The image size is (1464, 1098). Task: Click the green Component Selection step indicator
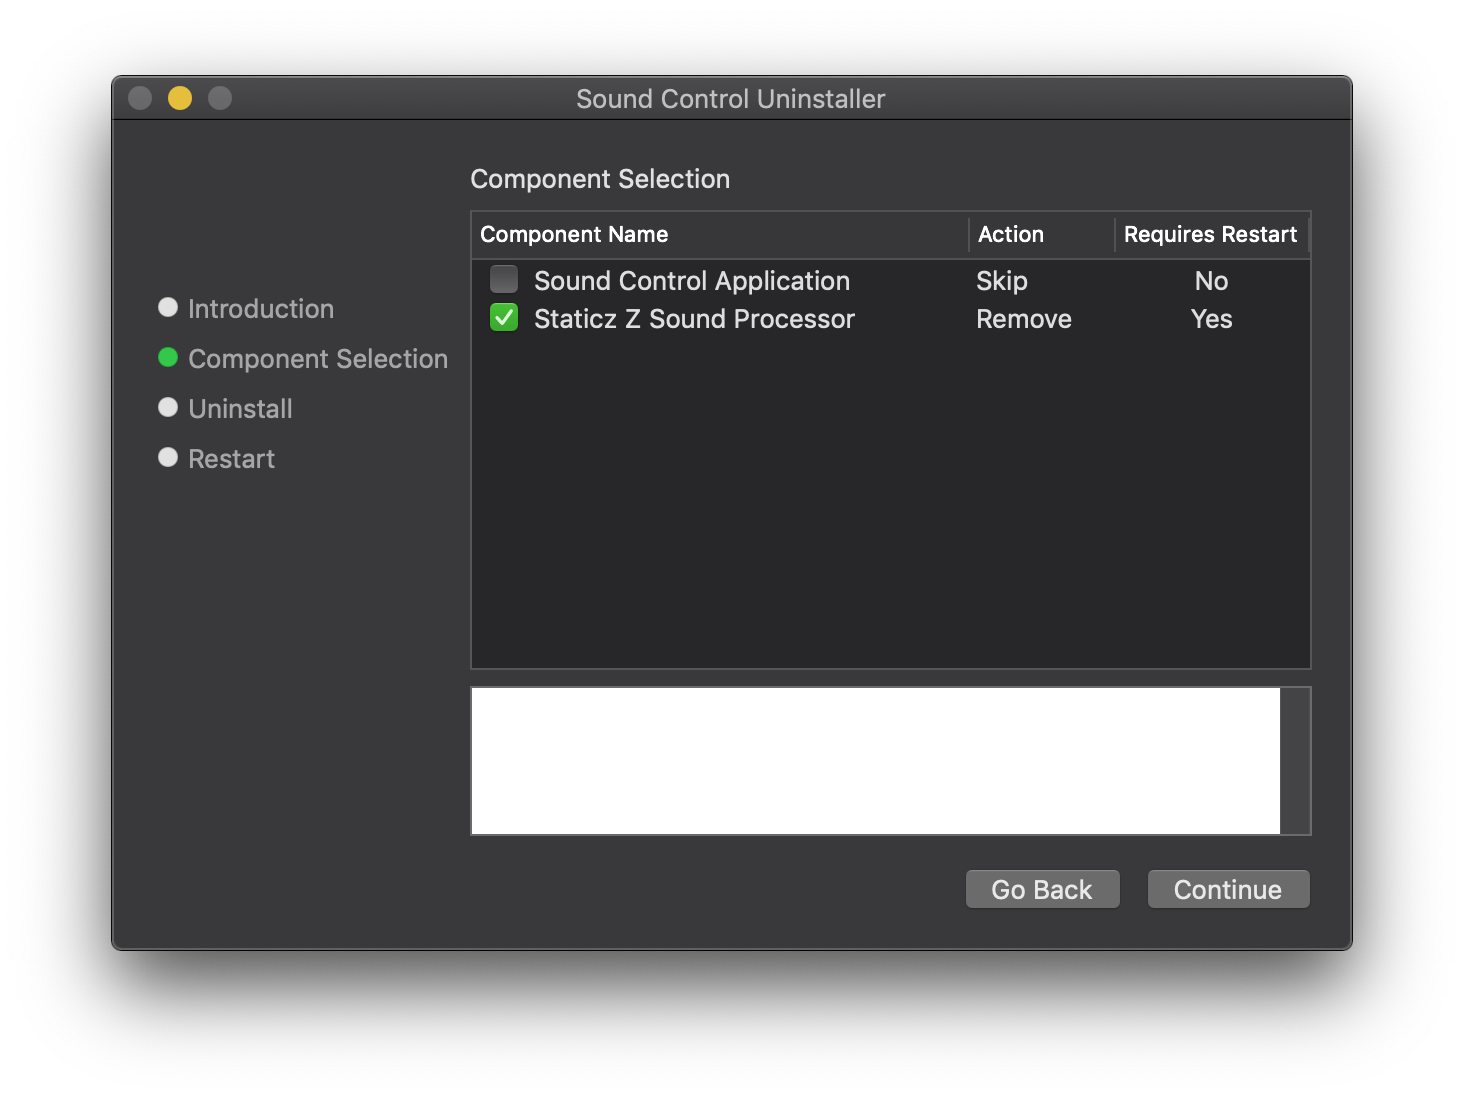coord(168,357)
